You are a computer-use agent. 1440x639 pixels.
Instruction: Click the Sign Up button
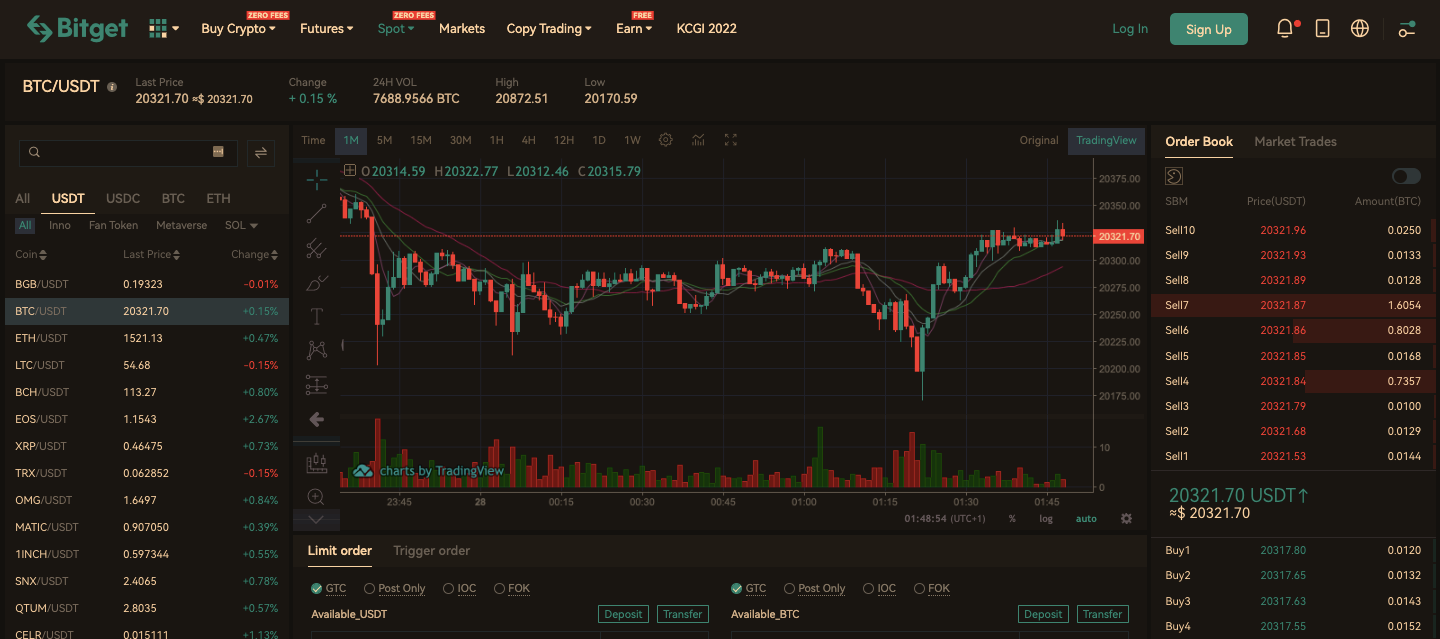coord(1209,29)
